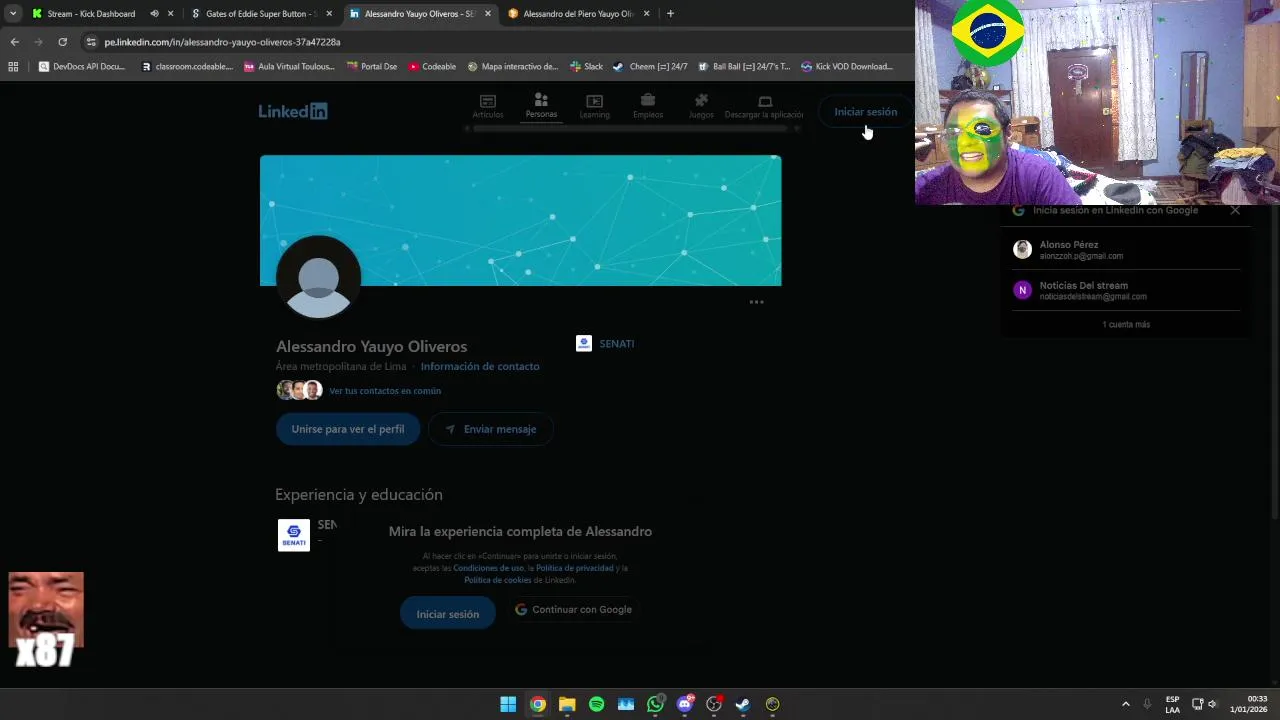Open Steam from the taskbar
This screenshot has width=1280, height=720.
click(x=743, y=704)
